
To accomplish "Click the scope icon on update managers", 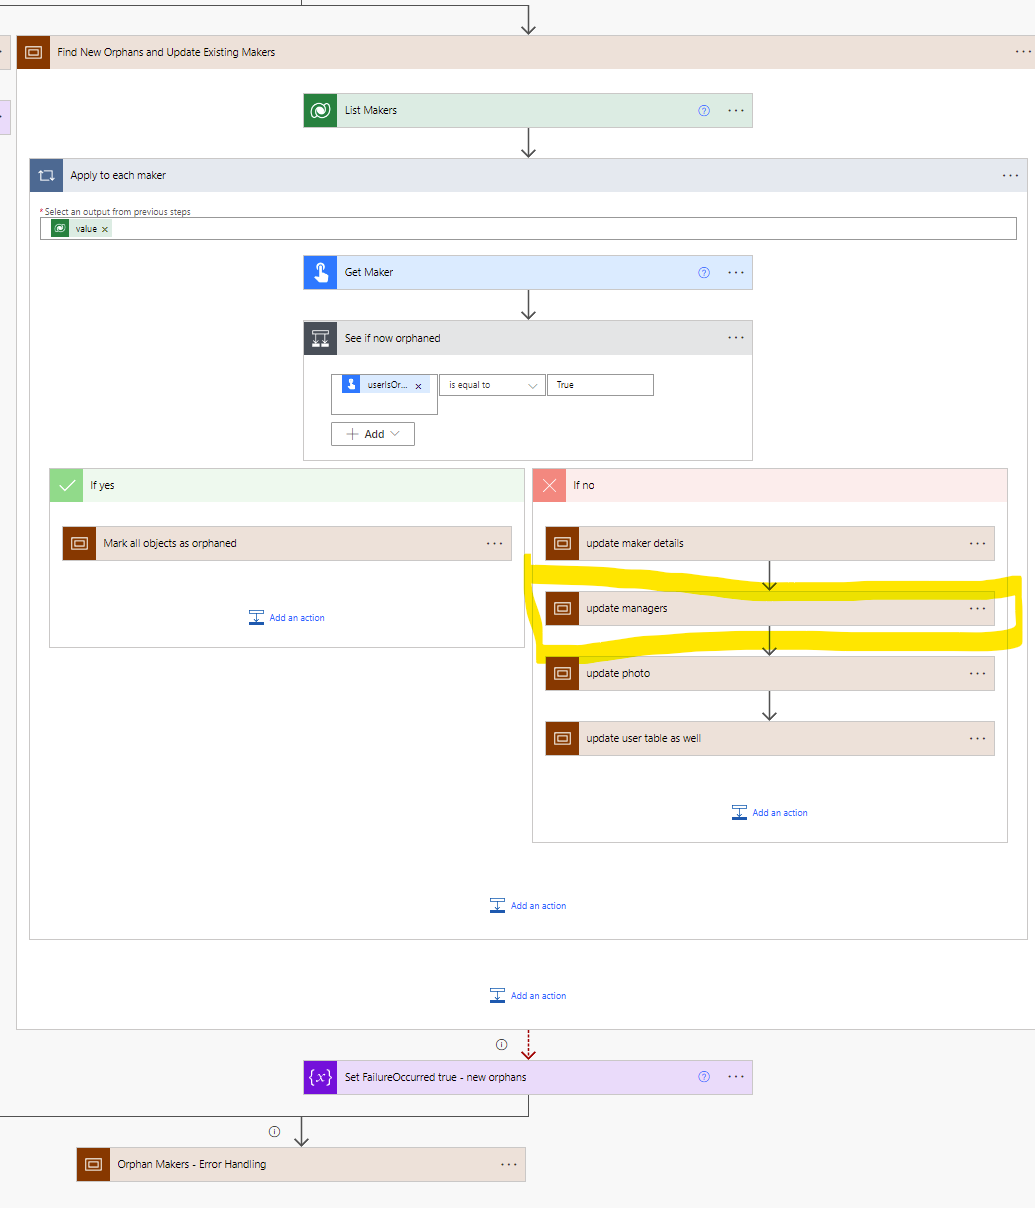I will 562,608.
